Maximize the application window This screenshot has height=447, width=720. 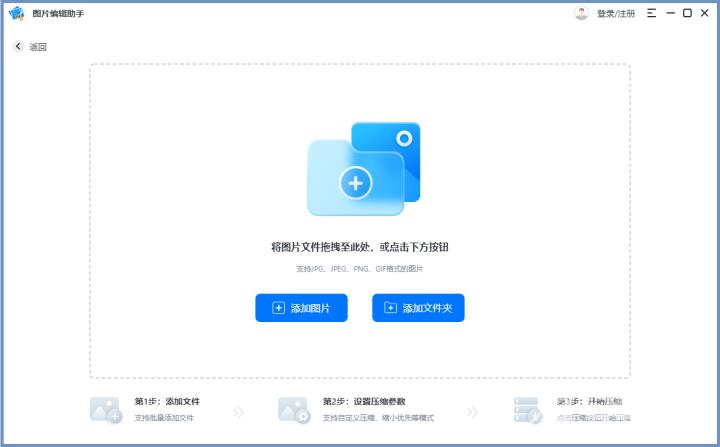687,13
